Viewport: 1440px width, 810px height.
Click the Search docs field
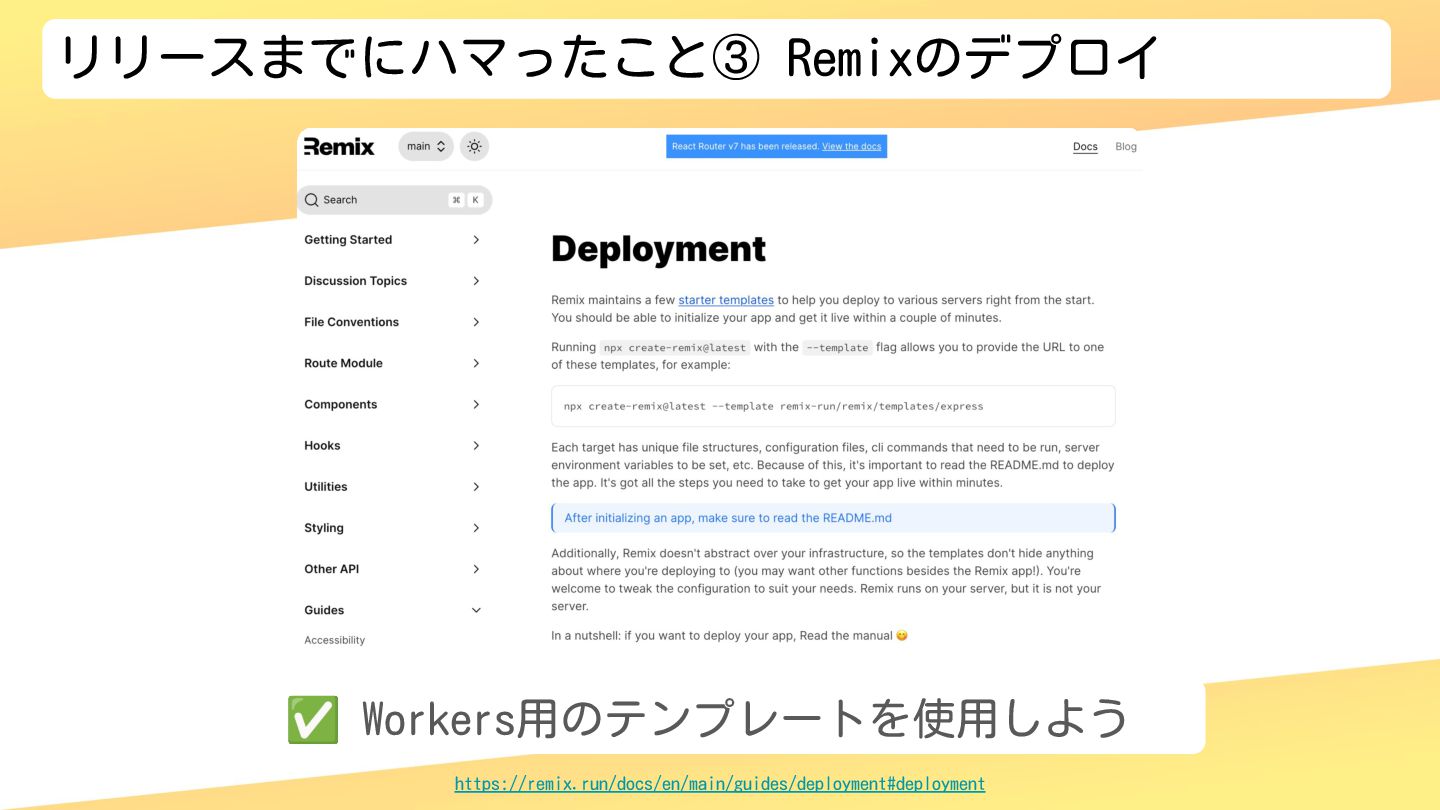coord(395,200)
